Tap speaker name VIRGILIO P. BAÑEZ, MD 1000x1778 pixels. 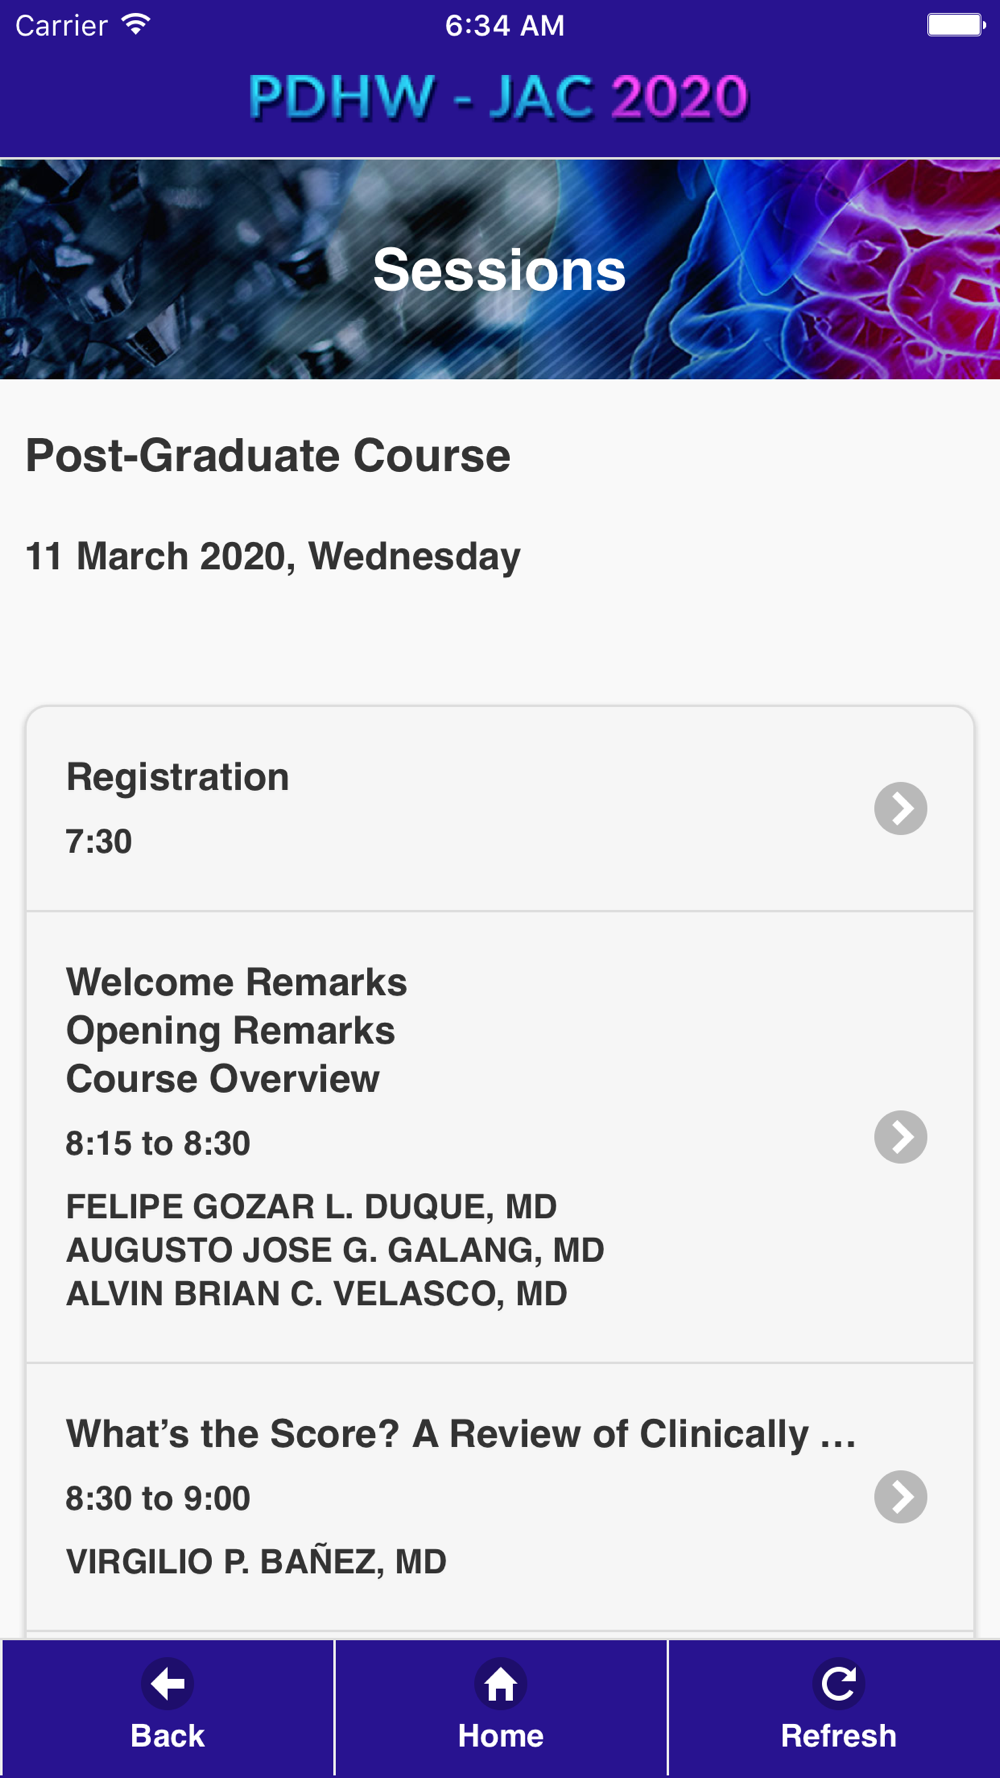tap(256, 1561)
